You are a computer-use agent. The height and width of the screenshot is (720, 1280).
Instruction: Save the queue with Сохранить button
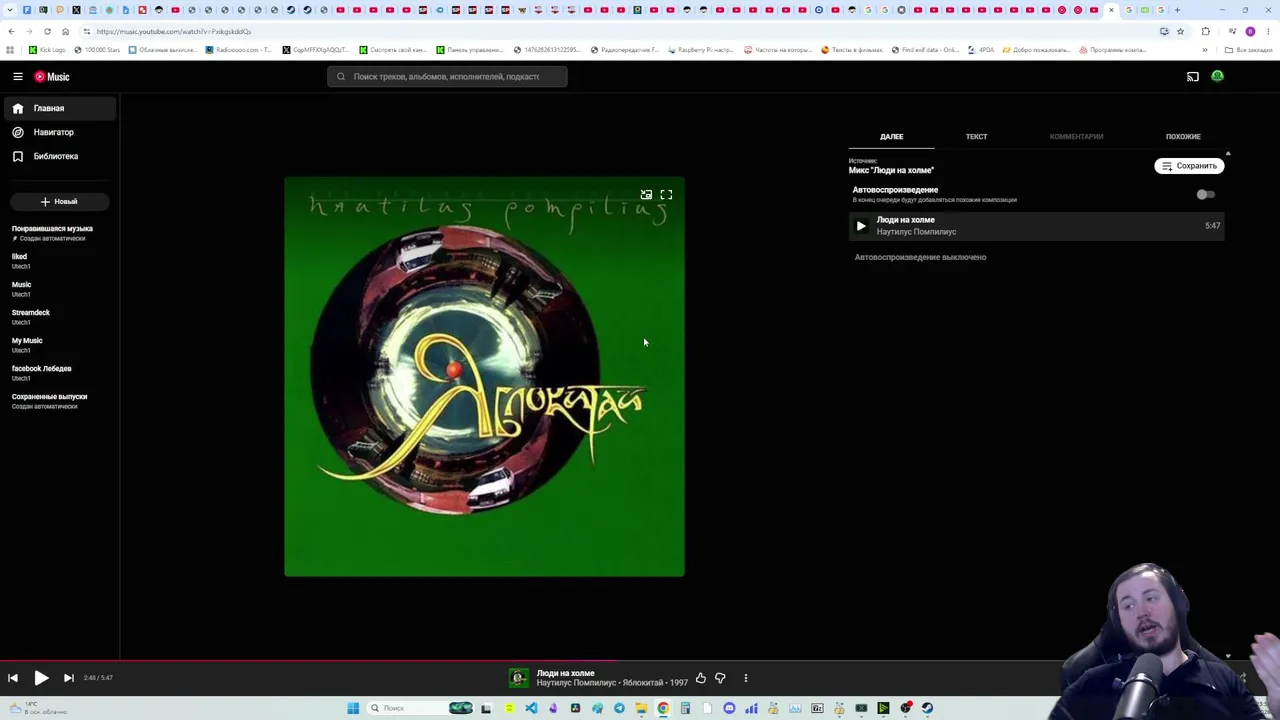[1189, 166]
